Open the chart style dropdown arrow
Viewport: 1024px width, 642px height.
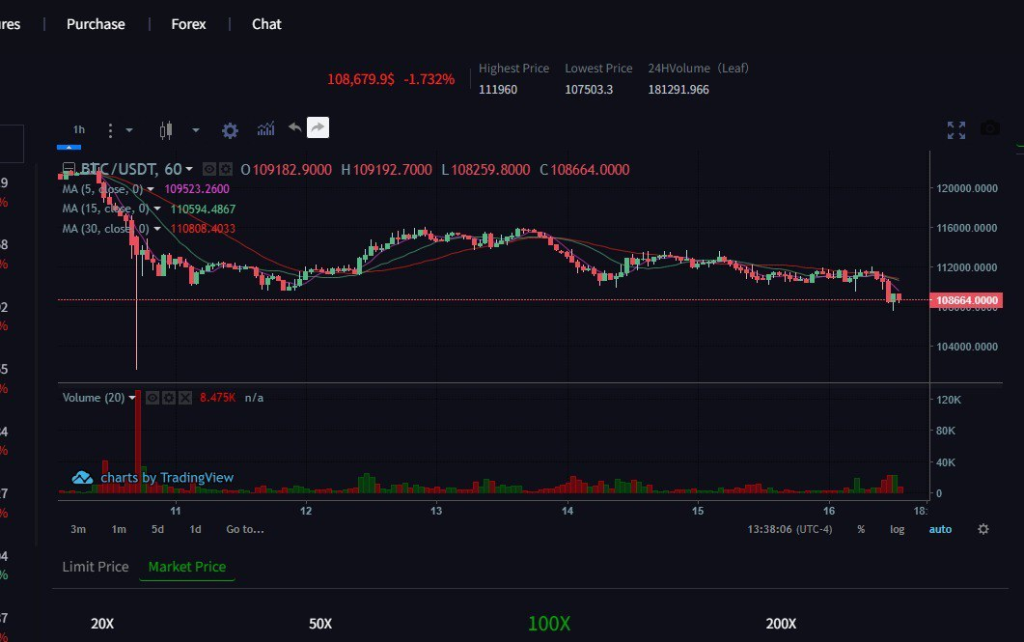click(195, 130)
